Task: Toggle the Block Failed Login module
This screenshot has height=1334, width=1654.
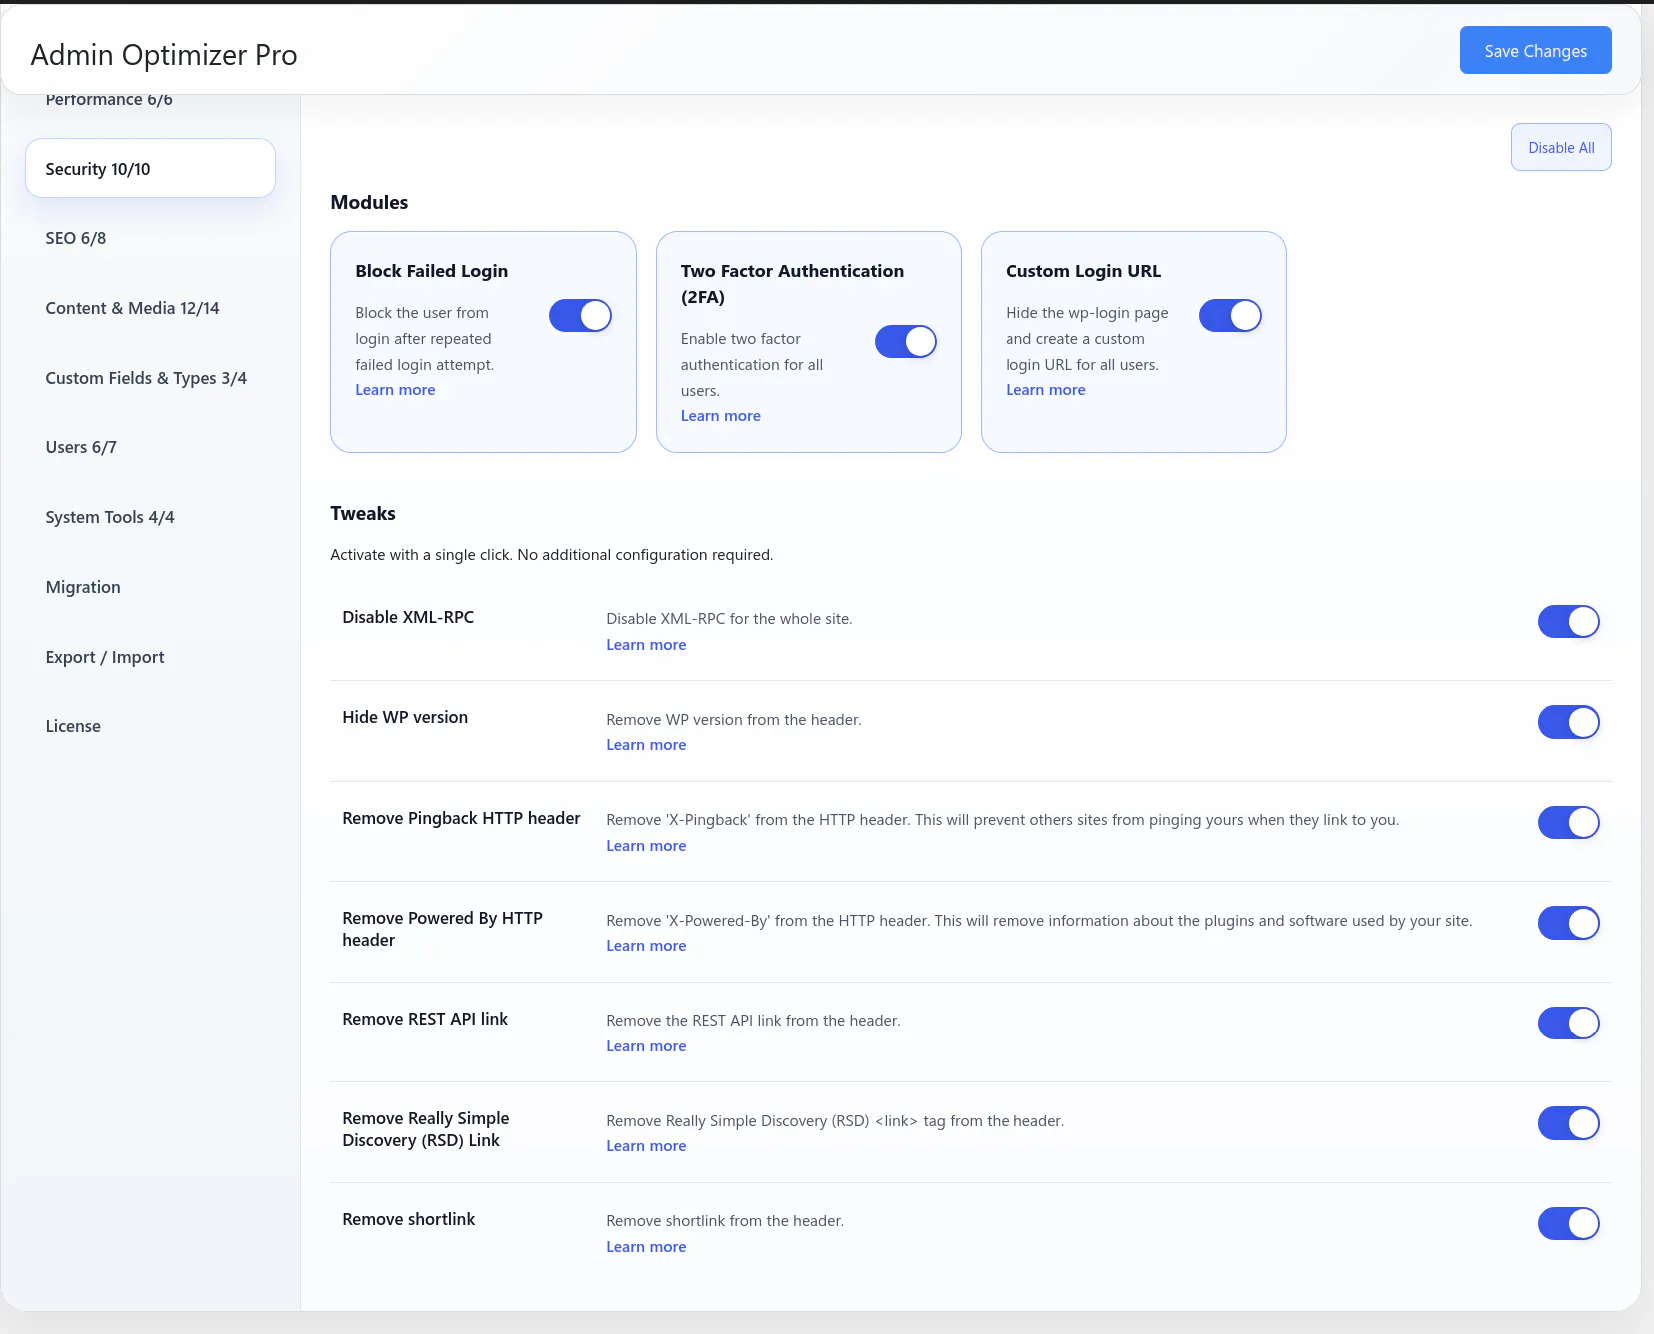Action: pos(580,316)
